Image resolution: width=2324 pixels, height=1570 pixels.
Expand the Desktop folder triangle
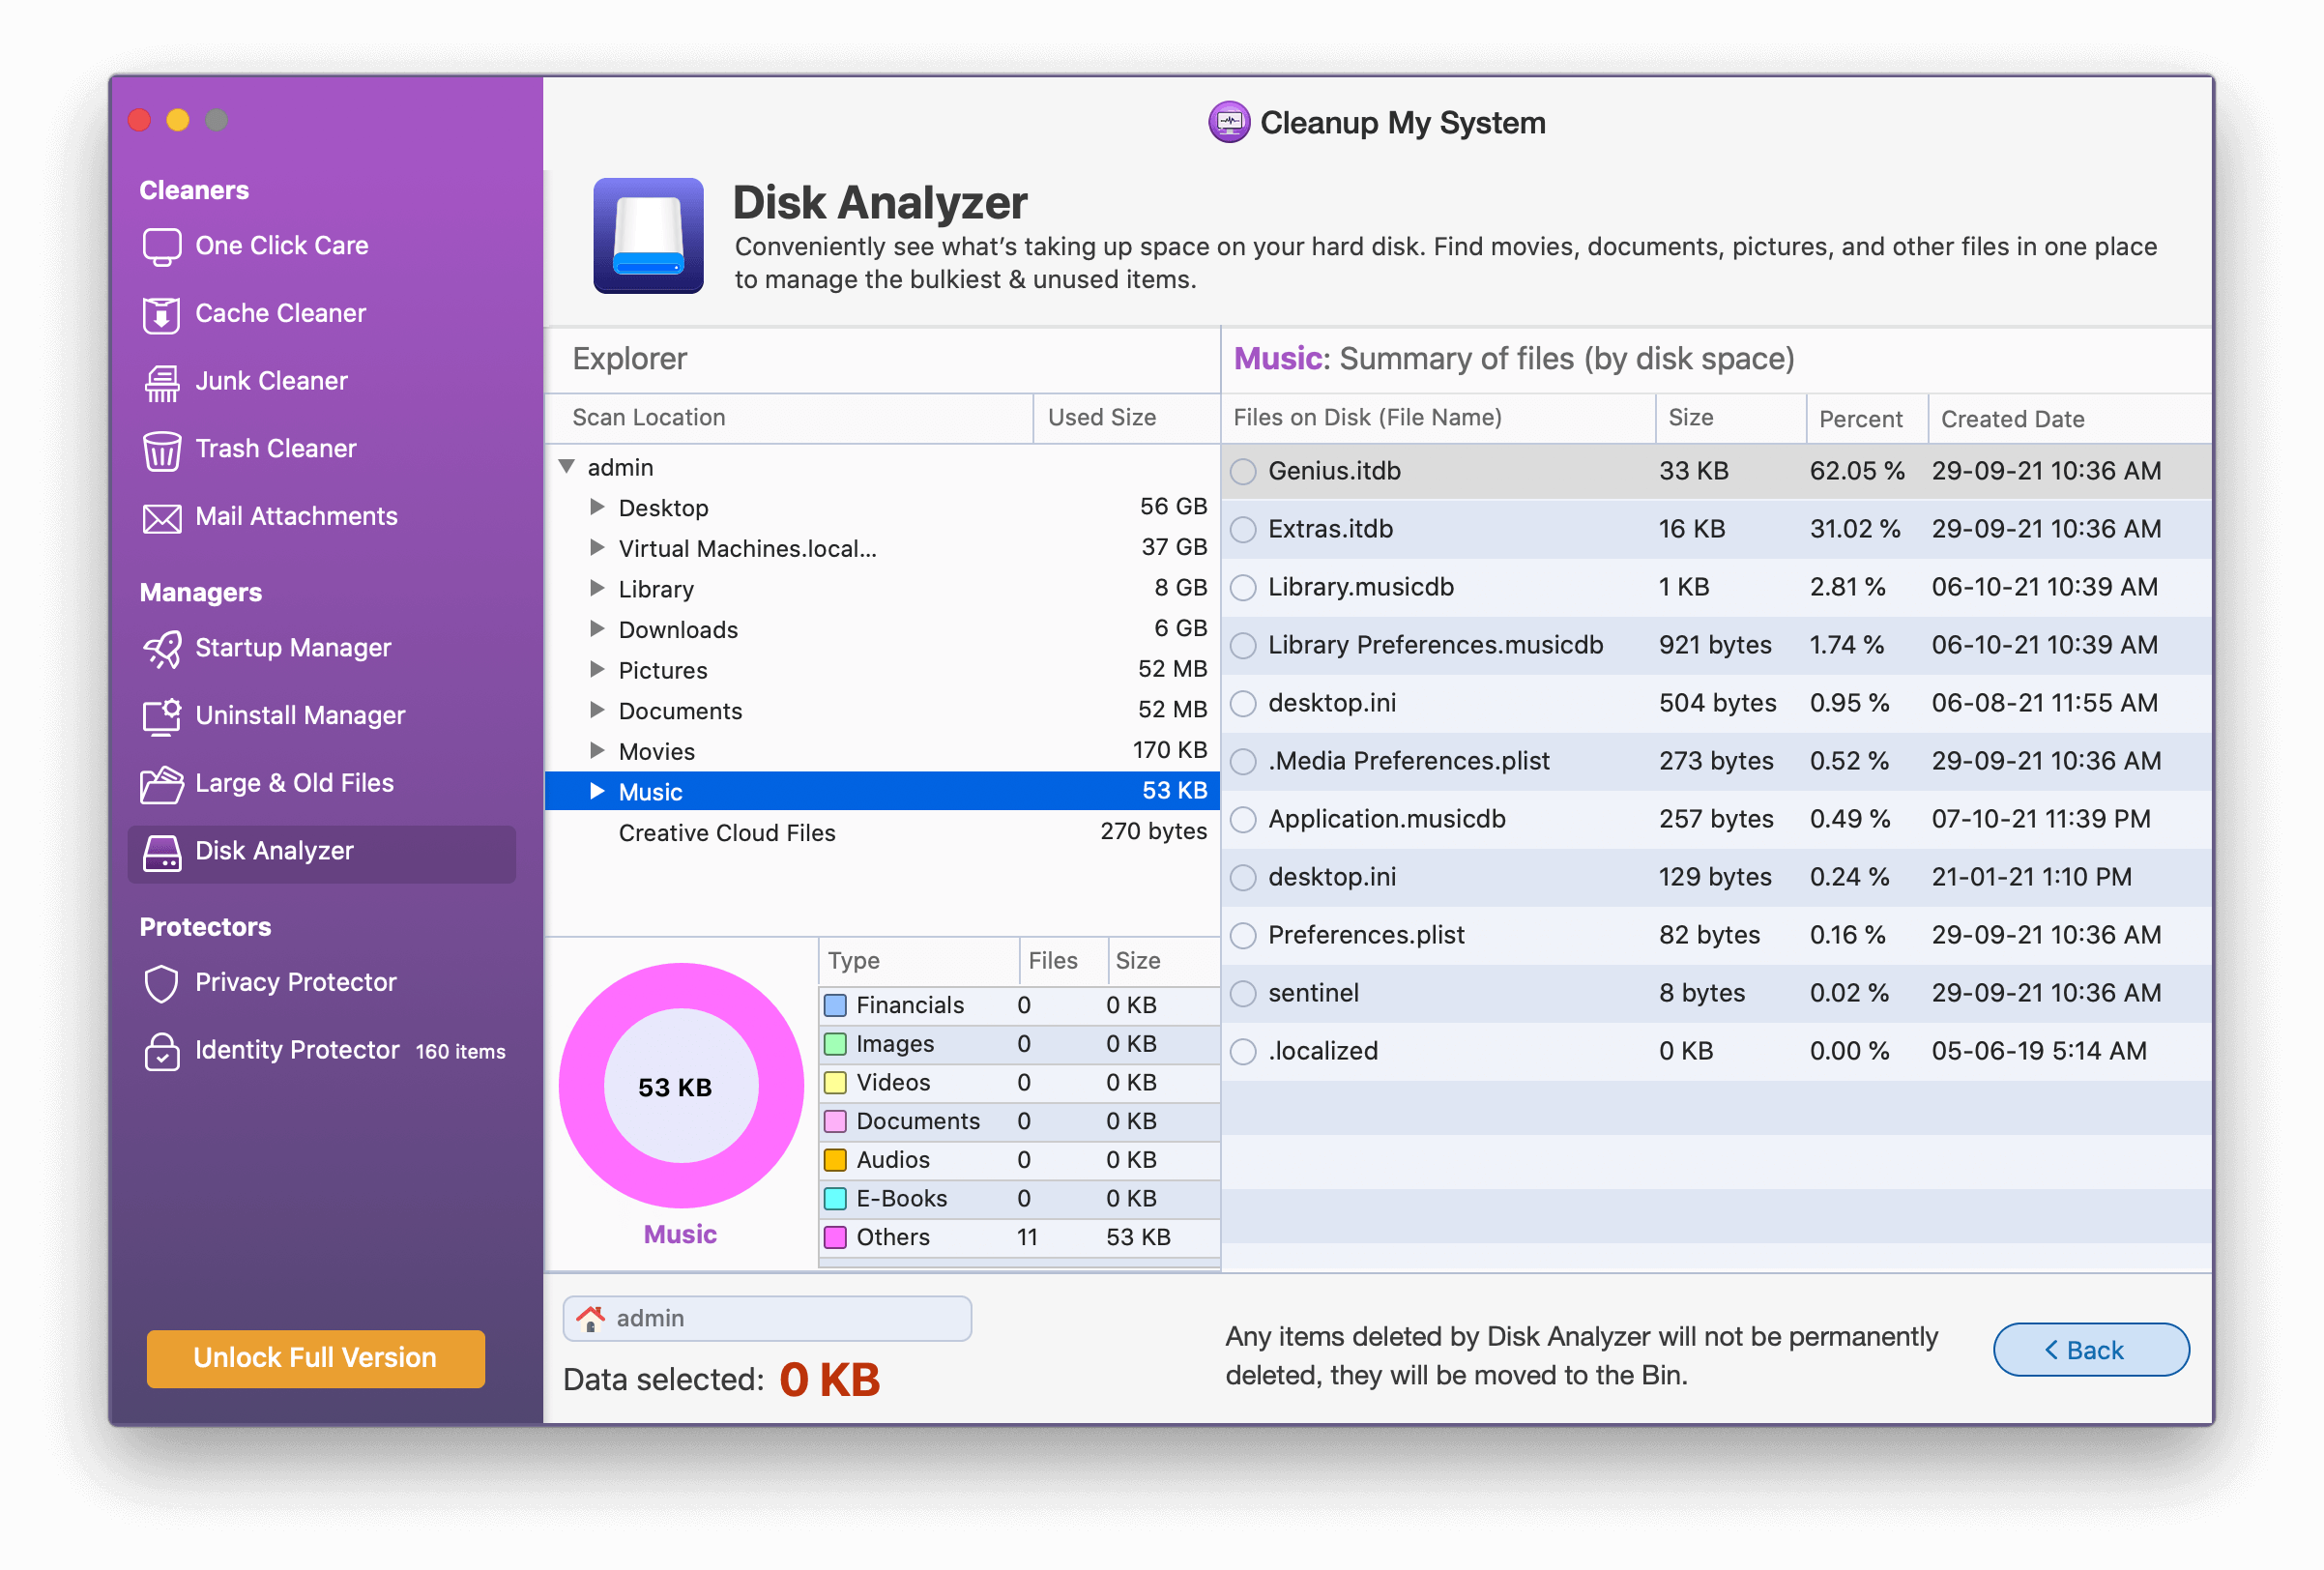coord(597,507)
